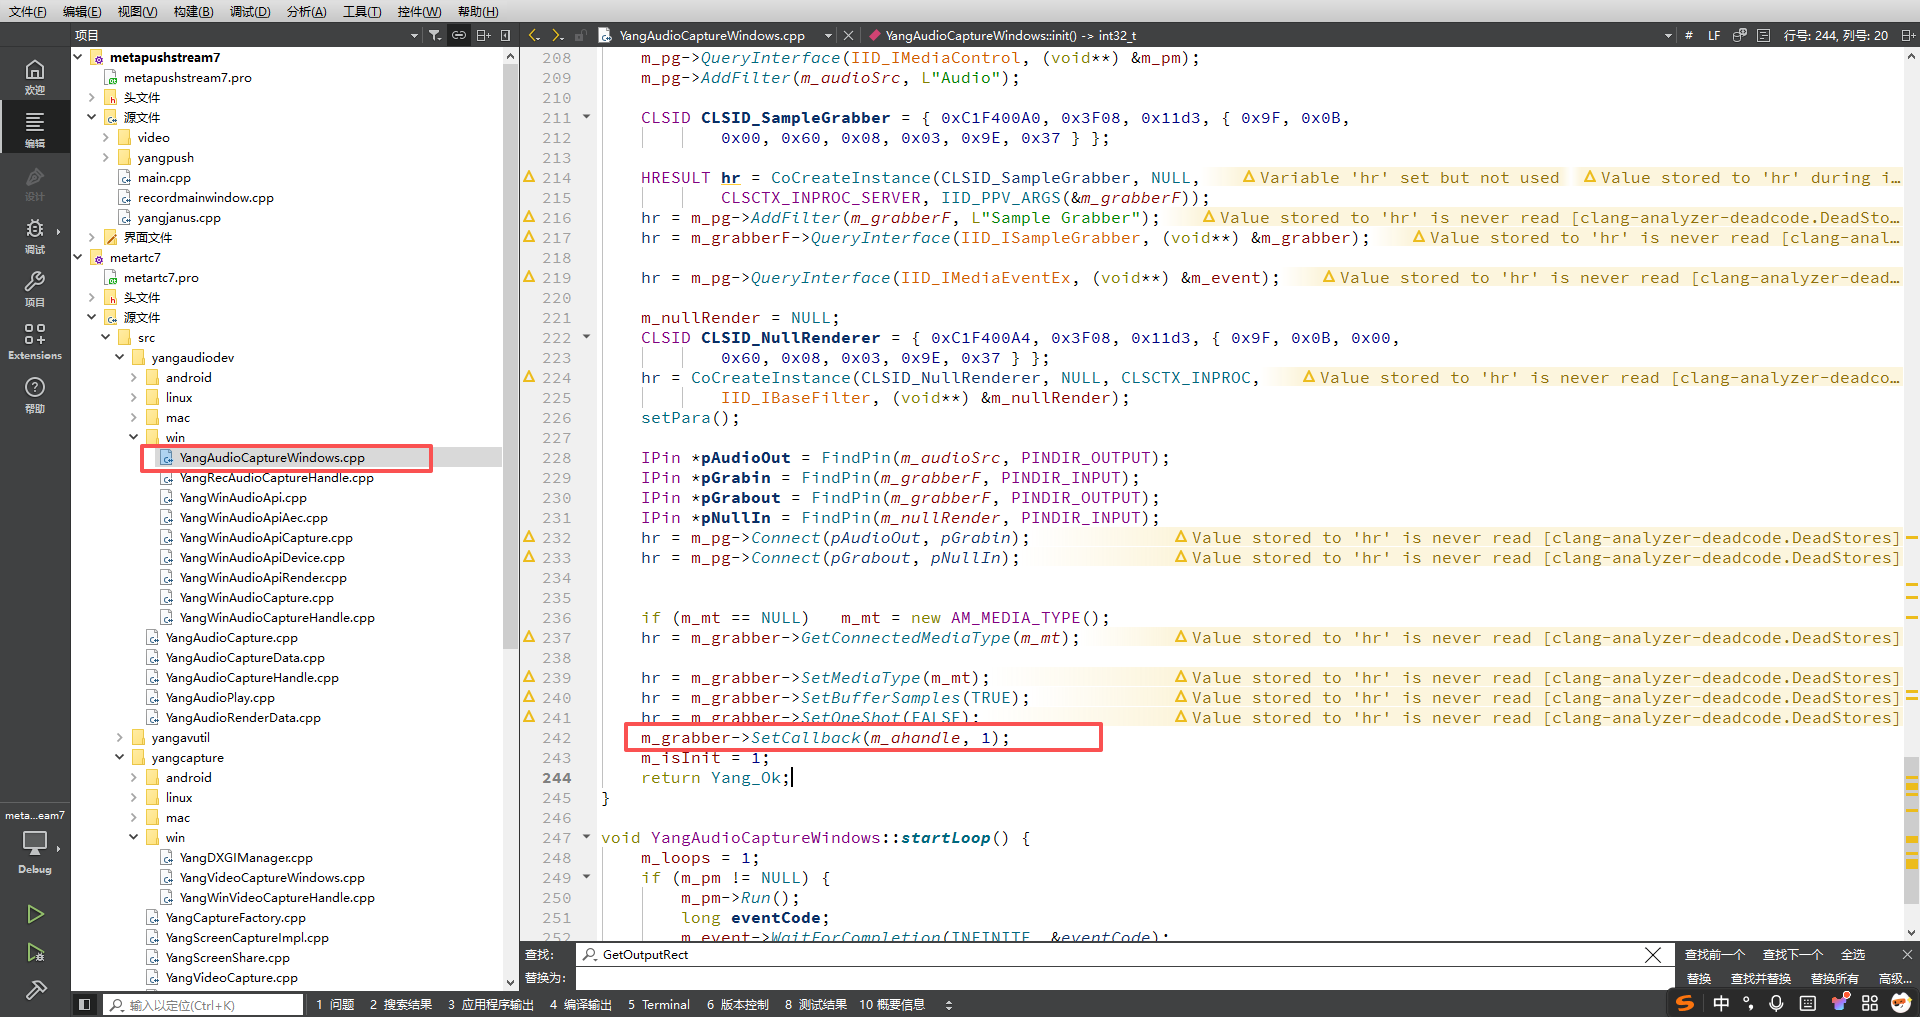The width and height of the screenshot is (1920, 1017).
Task: Start debugging with the debug-run button
Action: pos(35,952)
